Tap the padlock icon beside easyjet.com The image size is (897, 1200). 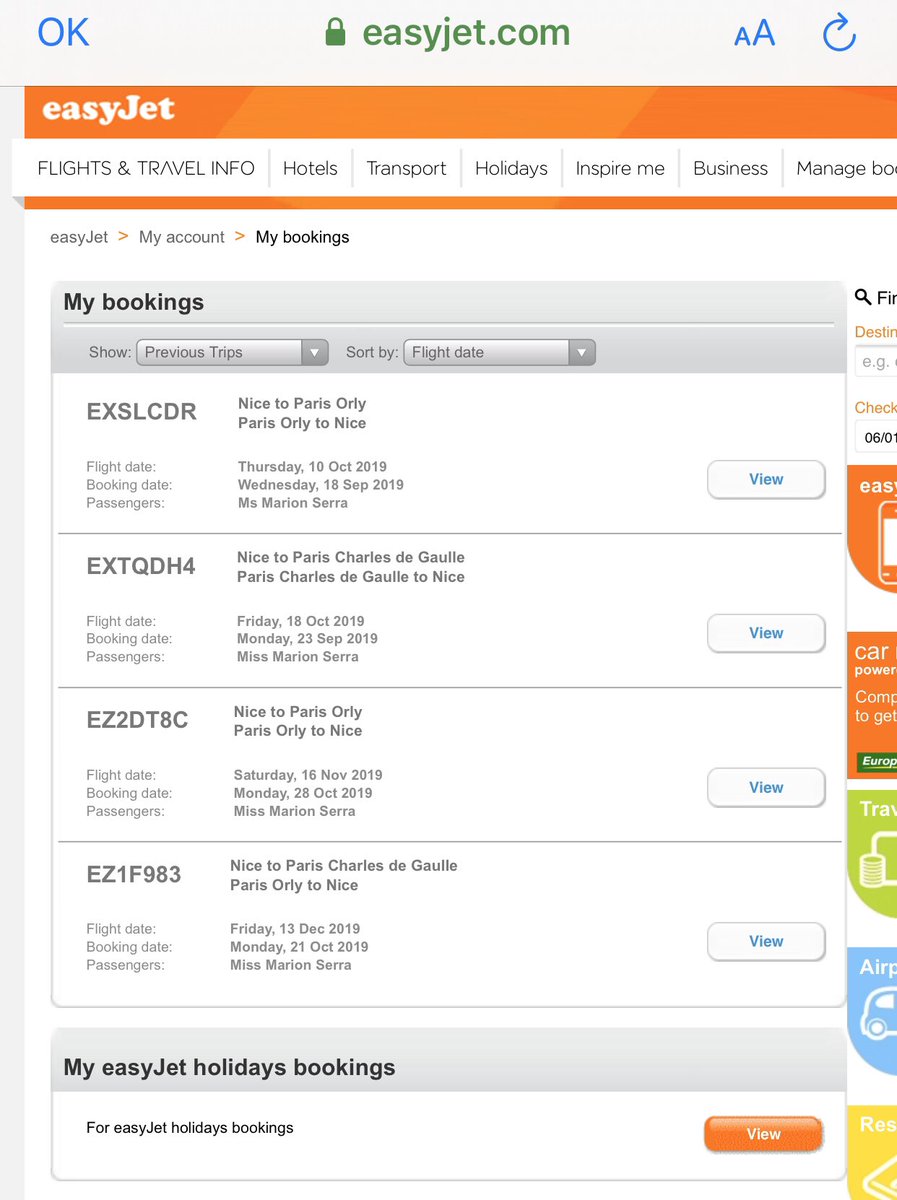tap(336, 33)
